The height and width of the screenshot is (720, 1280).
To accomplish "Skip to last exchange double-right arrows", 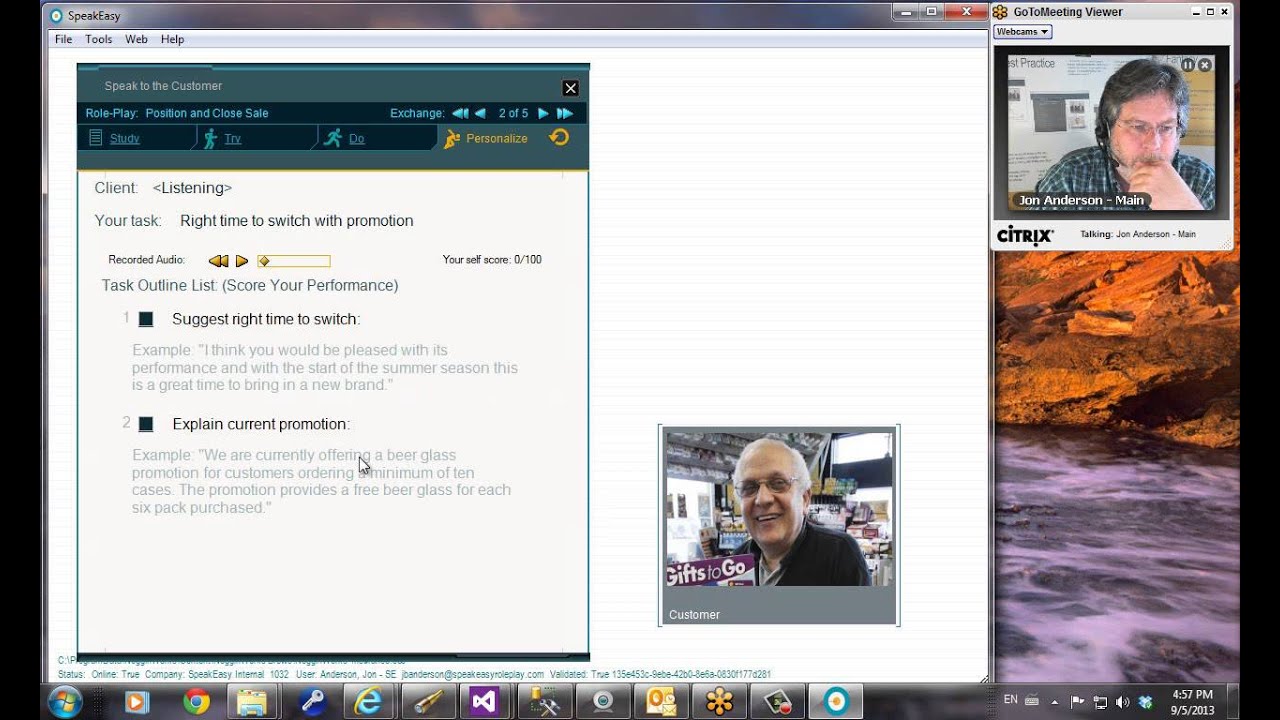I will (x=565, y=113).
